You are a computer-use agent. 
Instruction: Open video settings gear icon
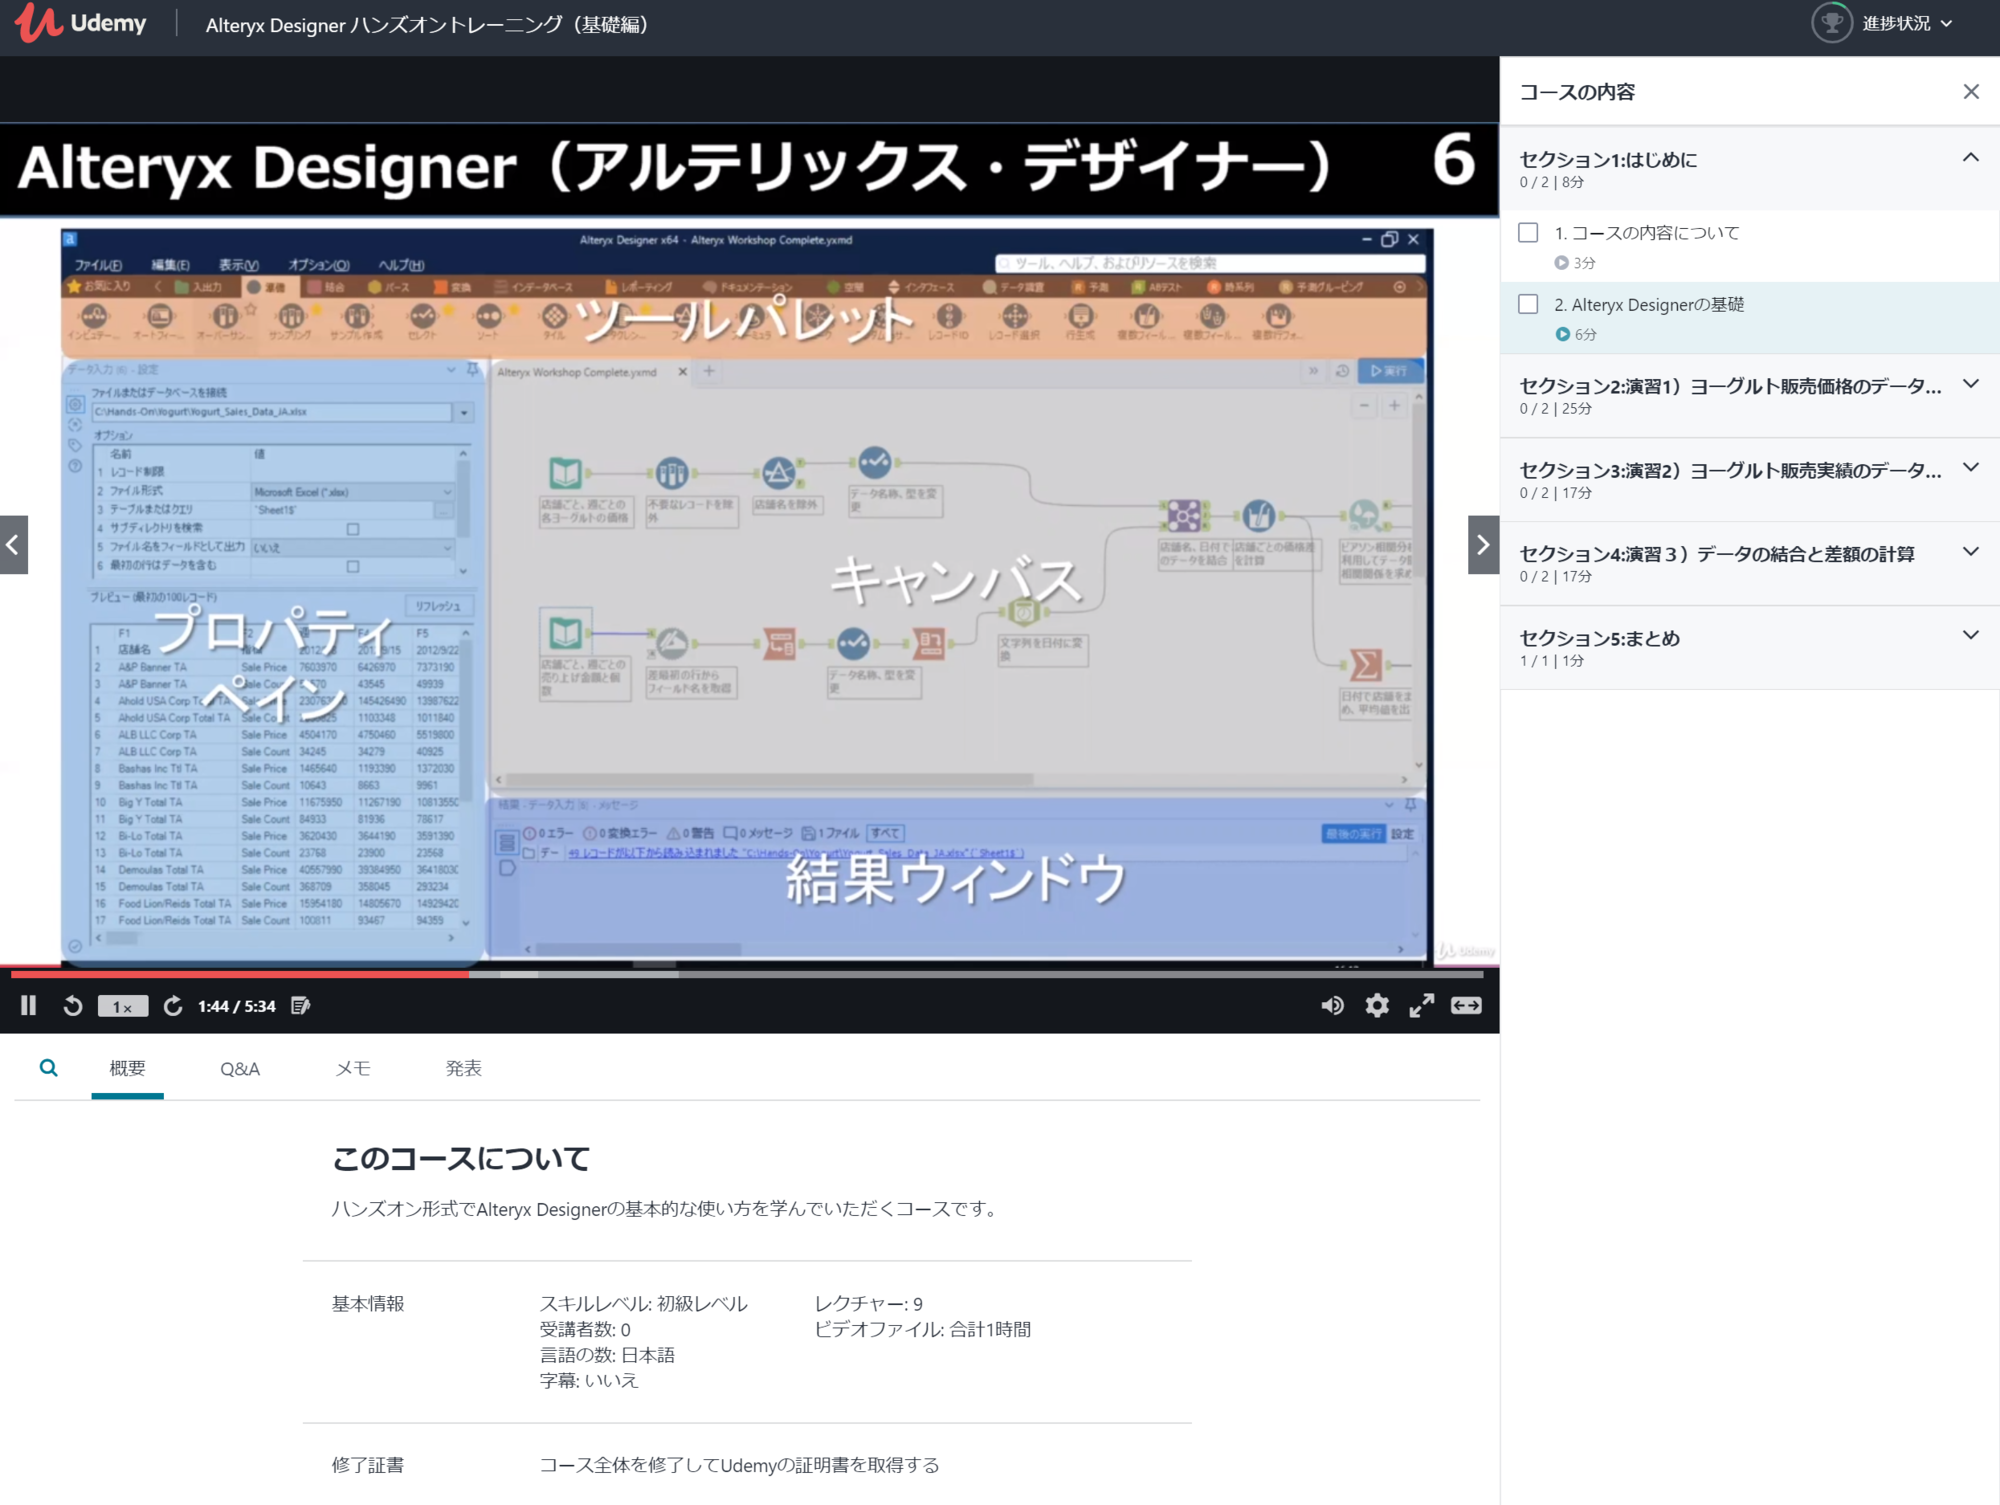point(1377,1006)
